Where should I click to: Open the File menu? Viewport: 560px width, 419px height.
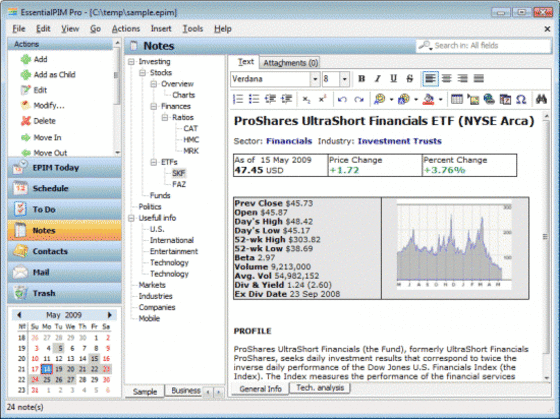pyautogui.click(x=19, y=29)
